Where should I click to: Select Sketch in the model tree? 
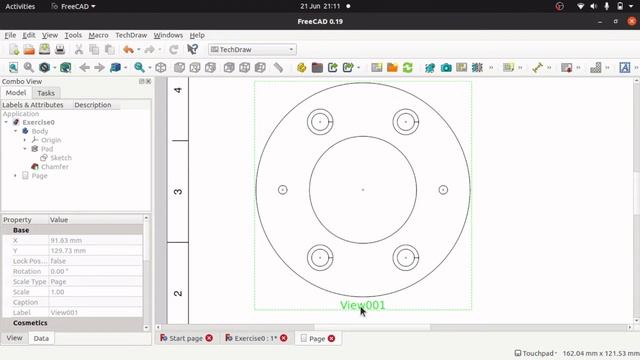pyautogui.click(x=61, y=158)
